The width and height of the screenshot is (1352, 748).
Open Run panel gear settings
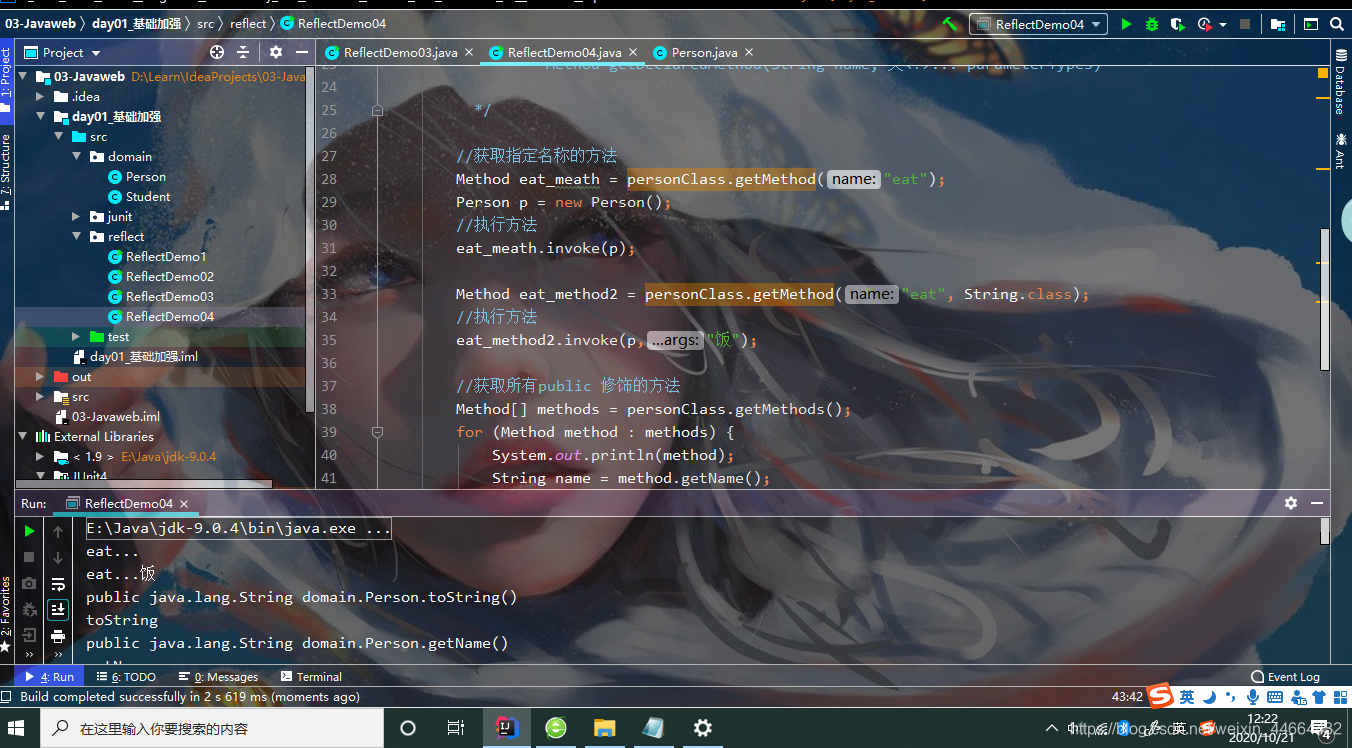pyautogui.click(x=1291, y=503)
